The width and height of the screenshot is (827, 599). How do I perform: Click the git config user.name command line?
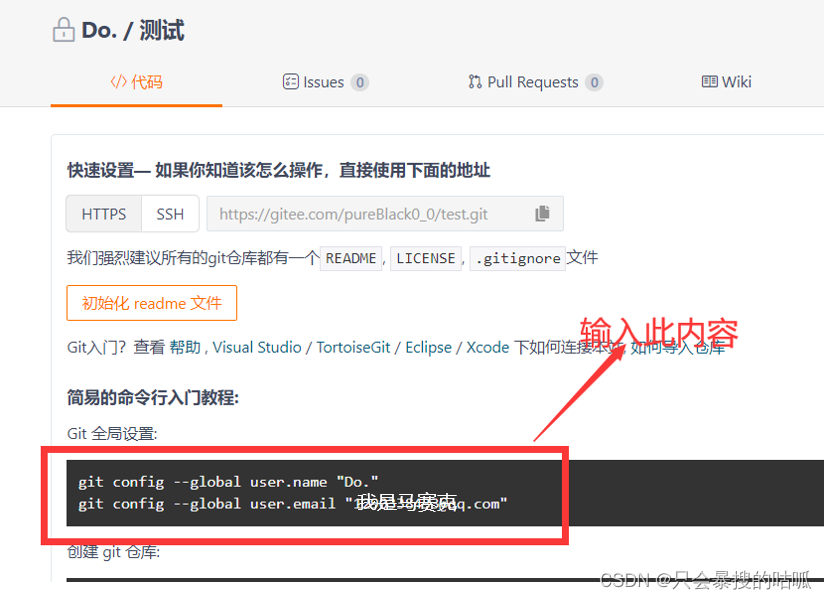(228, 482)
